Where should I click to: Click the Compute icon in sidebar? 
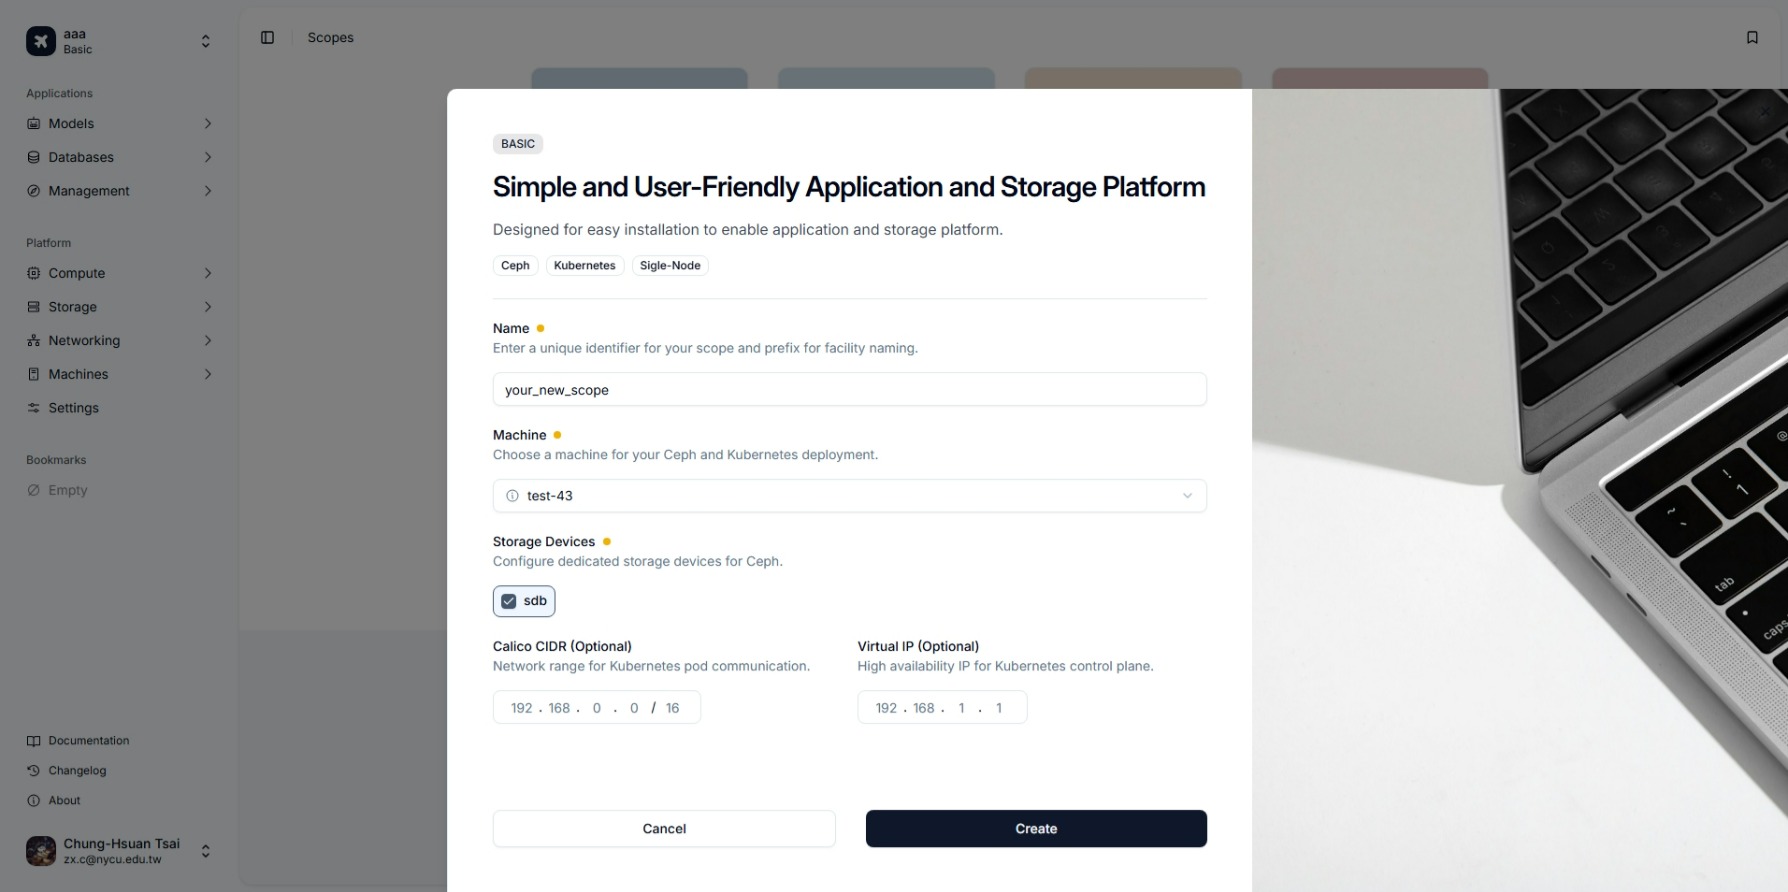tap(34, 273)
